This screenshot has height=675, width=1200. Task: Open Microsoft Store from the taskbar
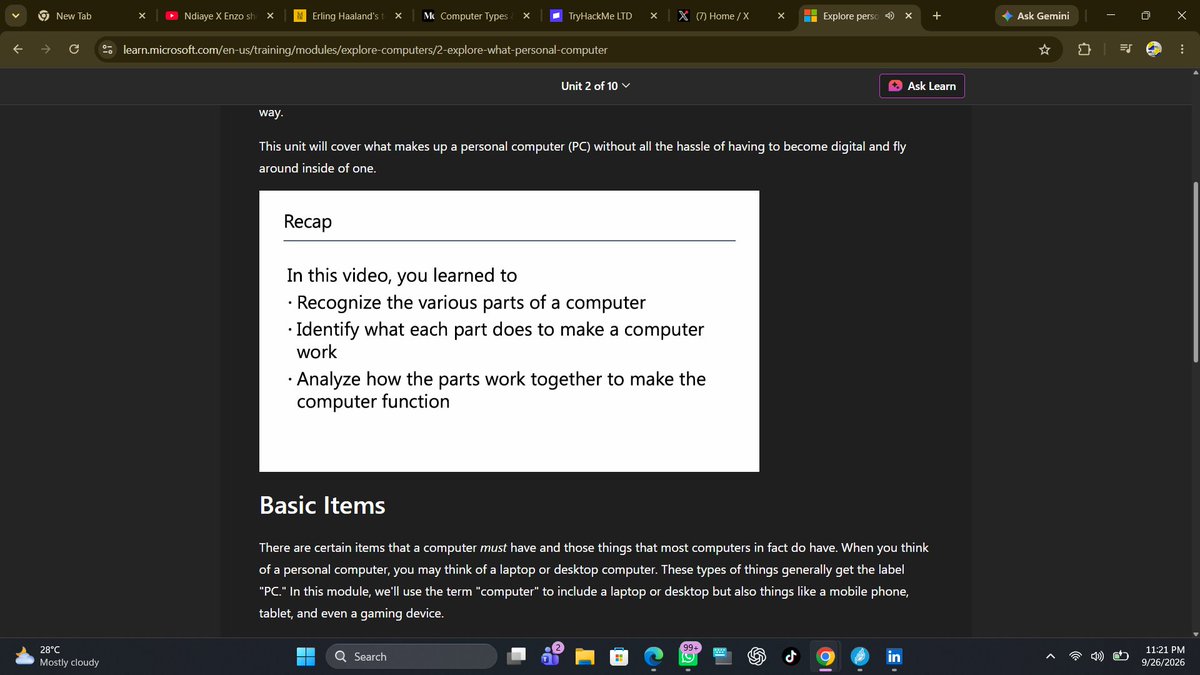[619, 656]
